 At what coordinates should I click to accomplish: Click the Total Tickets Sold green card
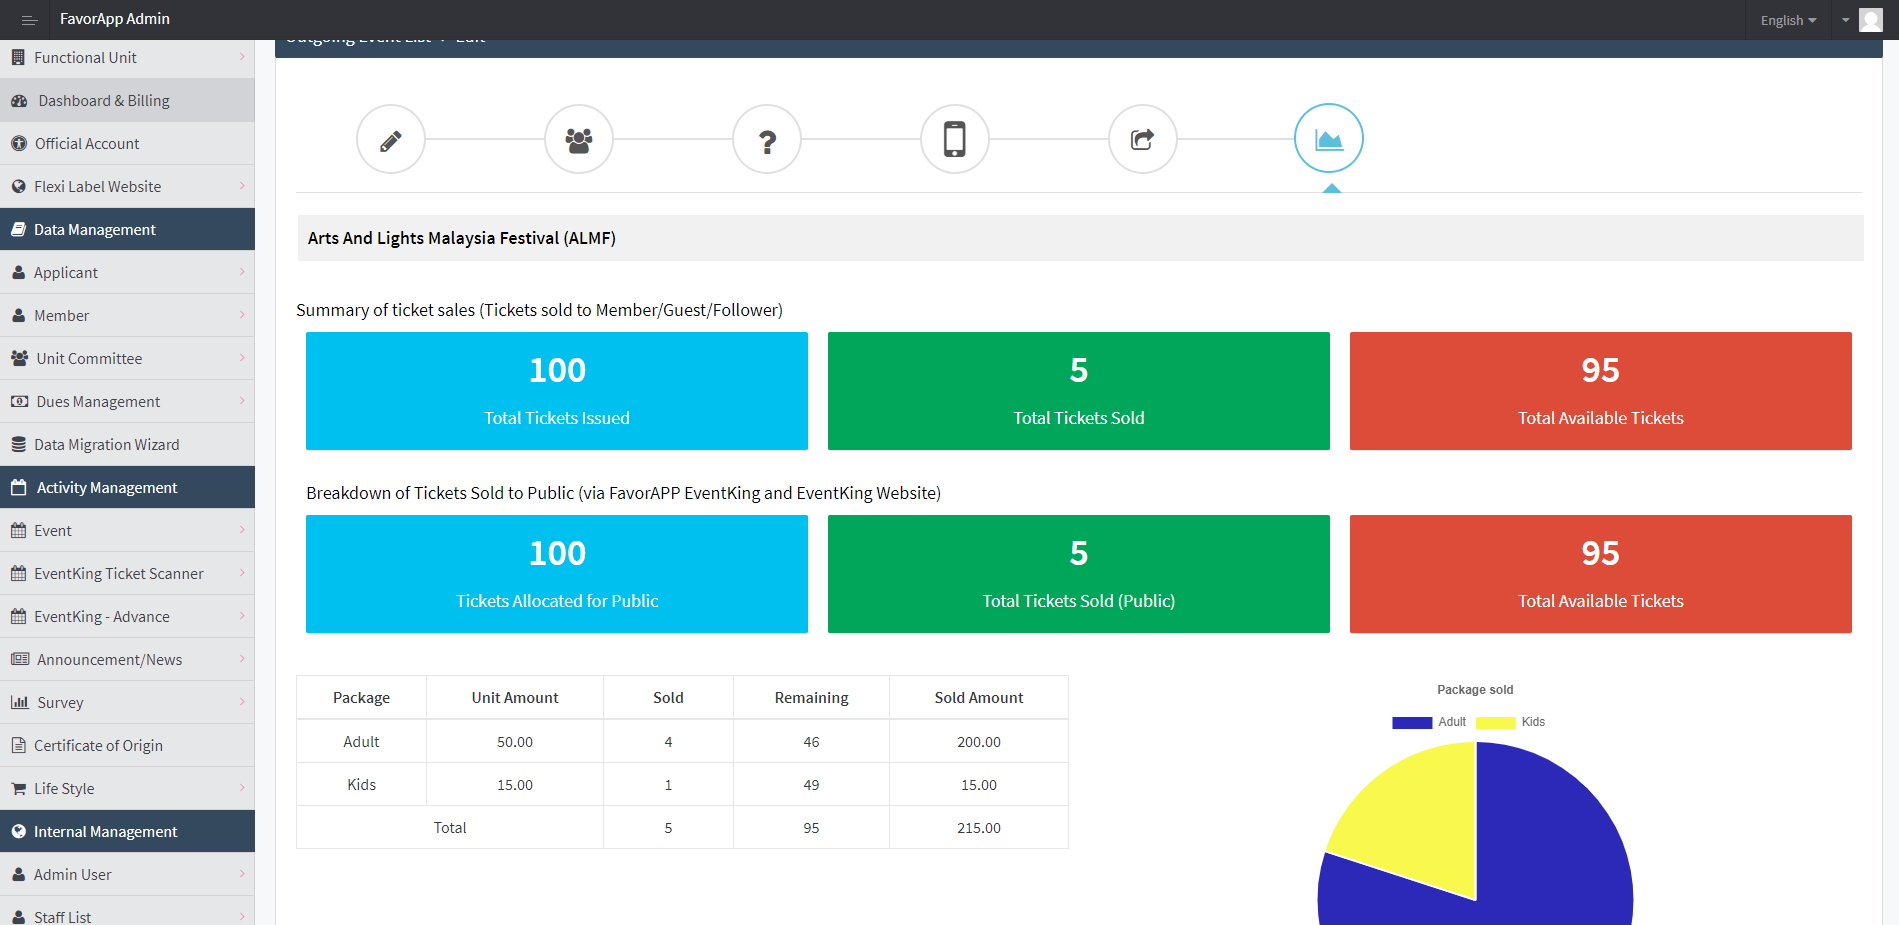(x=1078, y=391)
